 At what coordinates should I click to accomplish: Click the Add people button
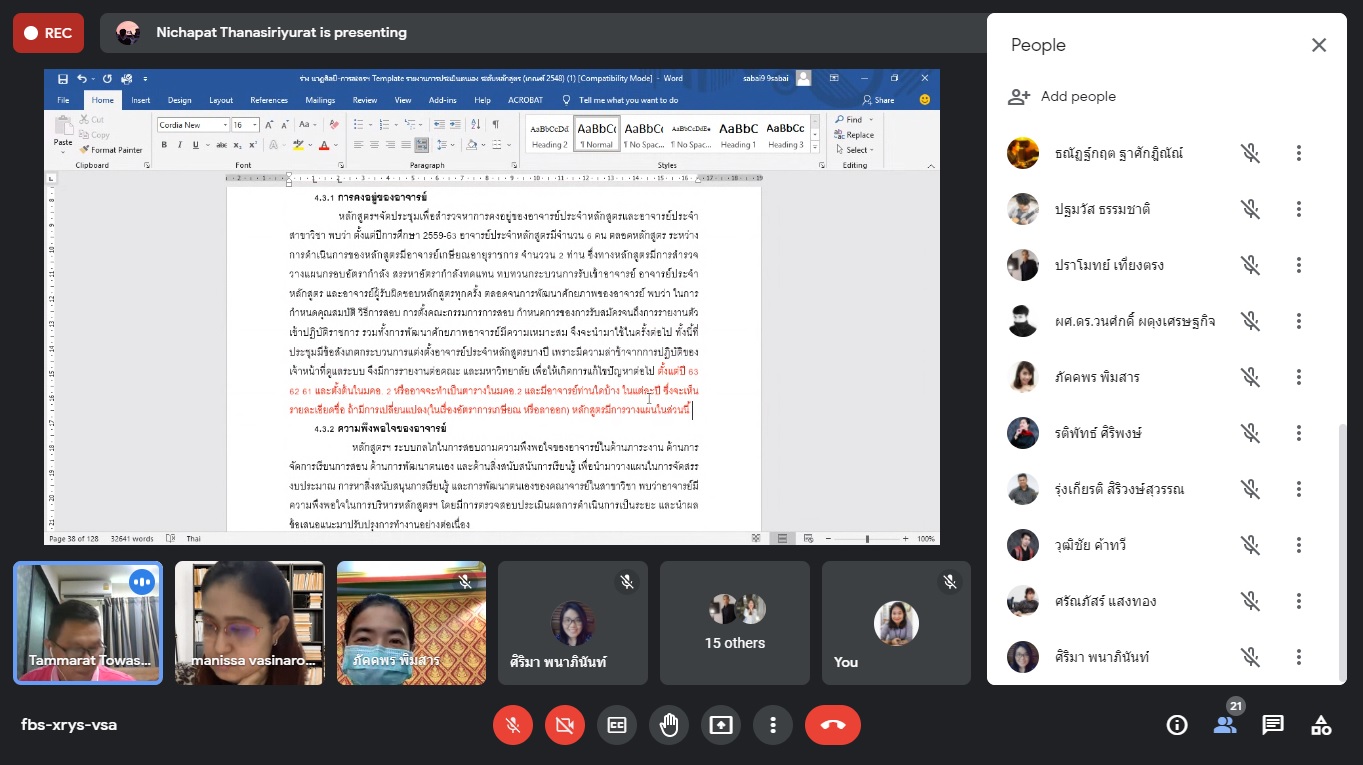(1062, 97)
